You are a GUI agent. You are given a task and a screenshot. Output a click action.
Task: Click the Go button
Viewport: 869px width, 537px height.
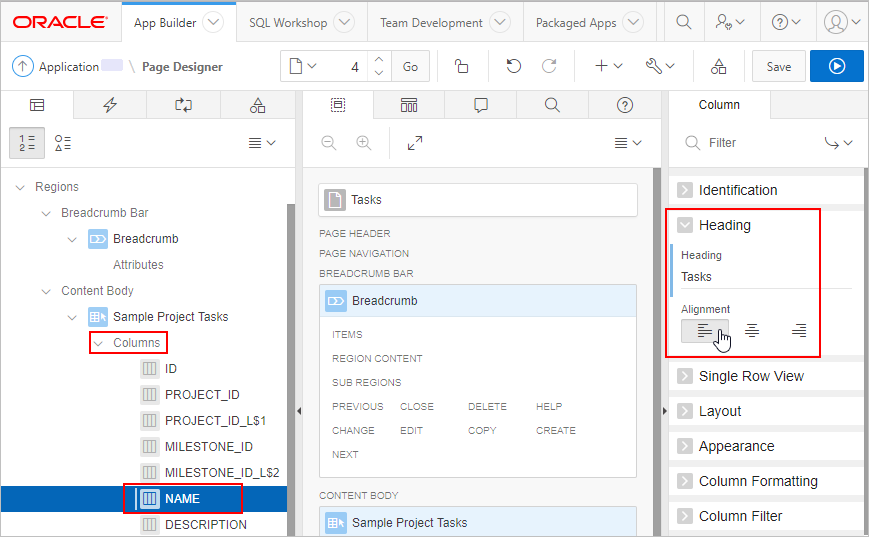pos(410,67)
